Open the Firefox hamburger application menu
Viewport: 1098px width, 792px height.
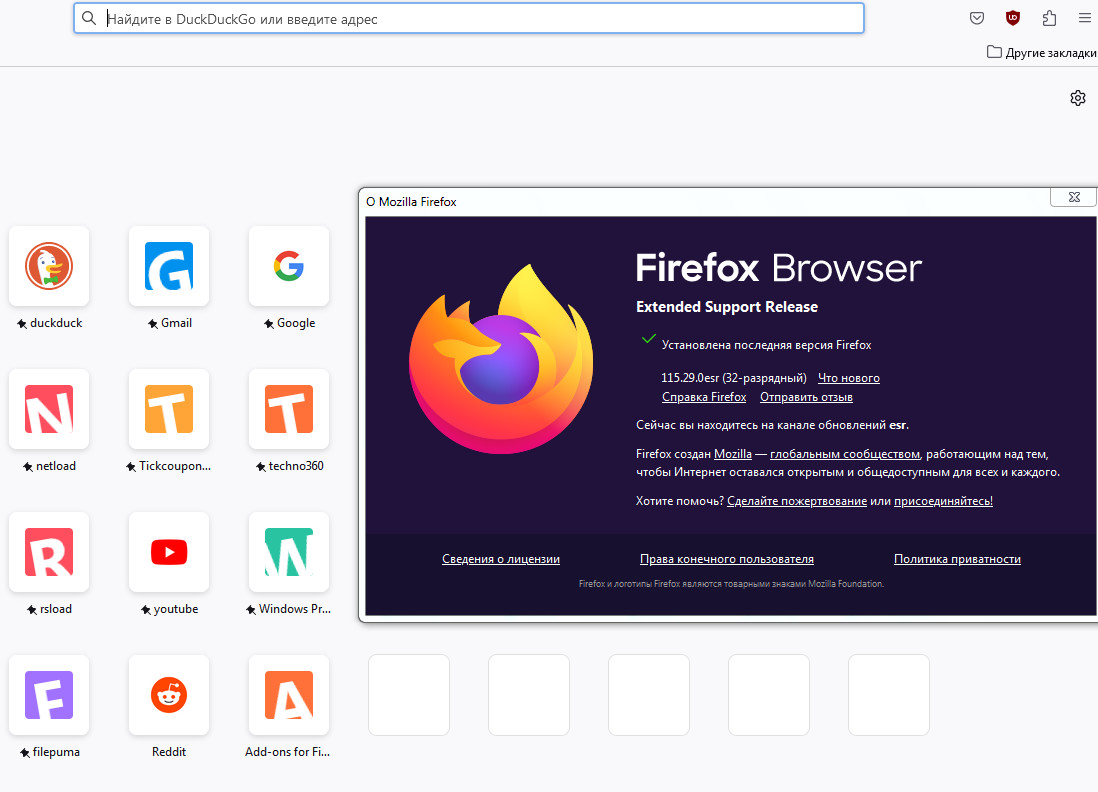[1085, 18]
